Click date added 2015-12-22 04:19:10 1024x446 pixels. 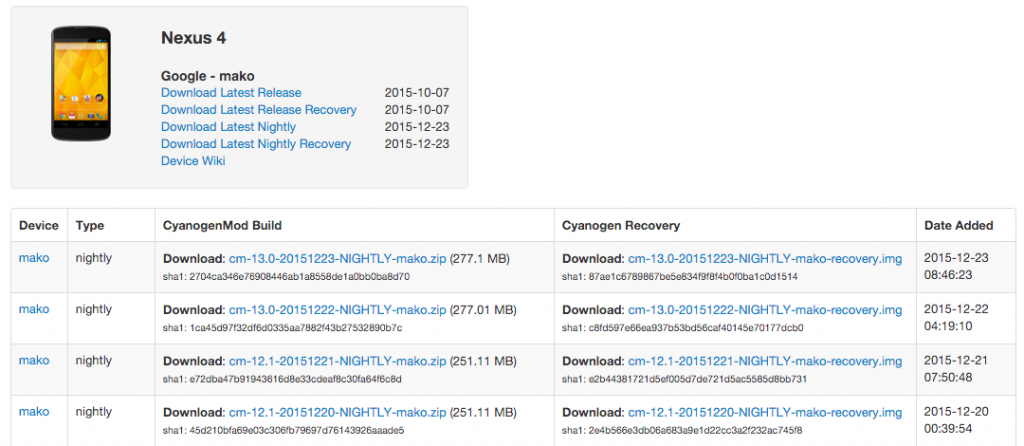click(x=957, y=317)
